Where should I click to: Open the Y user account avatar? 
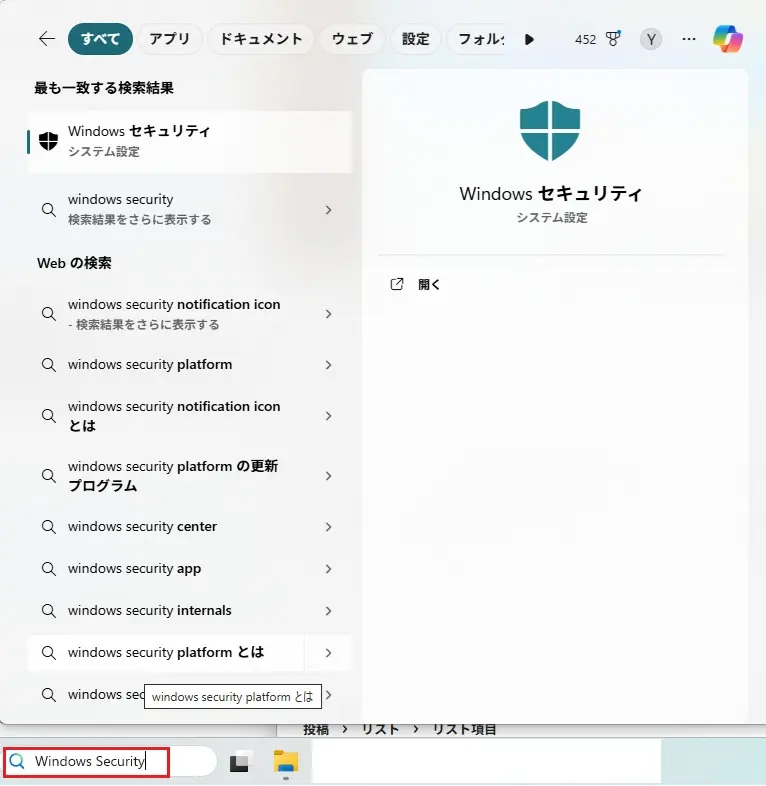651,39
